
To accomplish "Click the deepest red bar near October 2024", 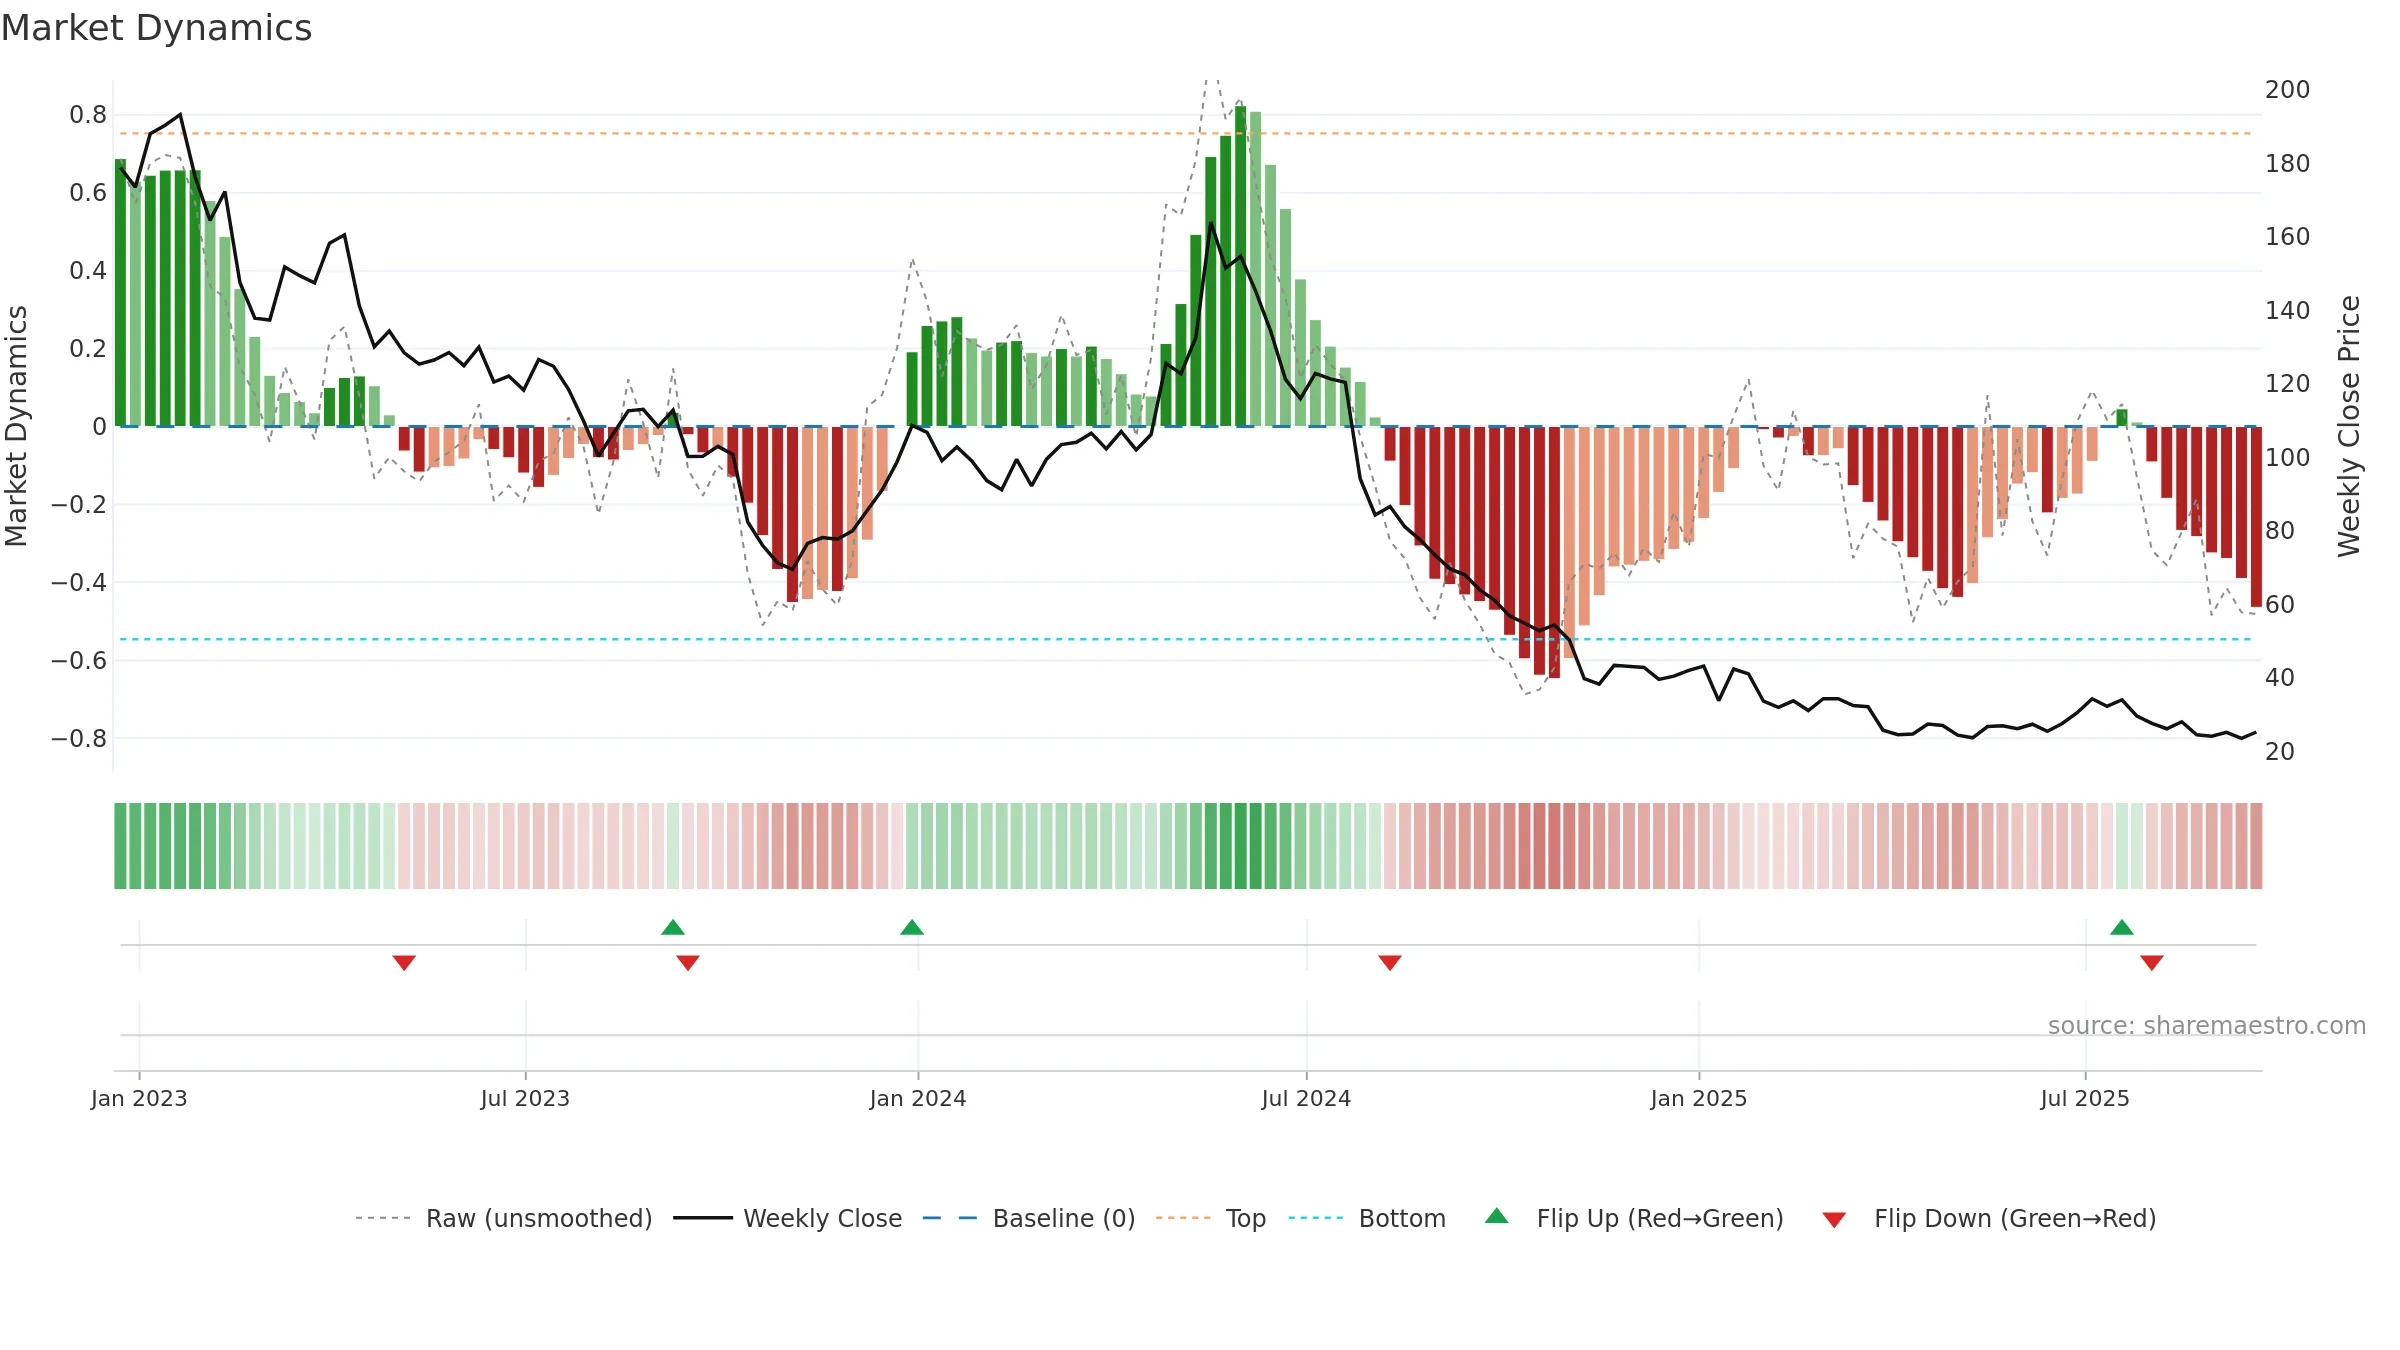I will pyautogui.click(x=1554, y=552).
